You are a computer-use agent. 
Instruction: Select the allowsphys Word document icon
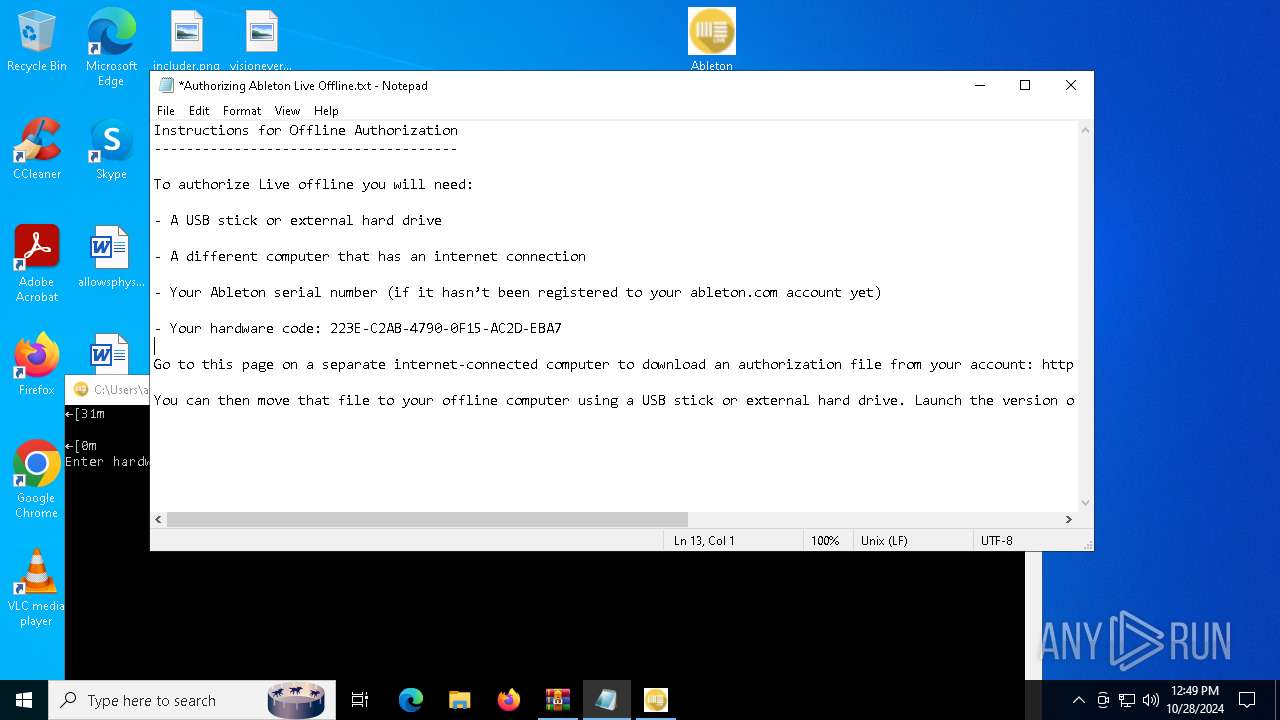click(x=111, y=256)
